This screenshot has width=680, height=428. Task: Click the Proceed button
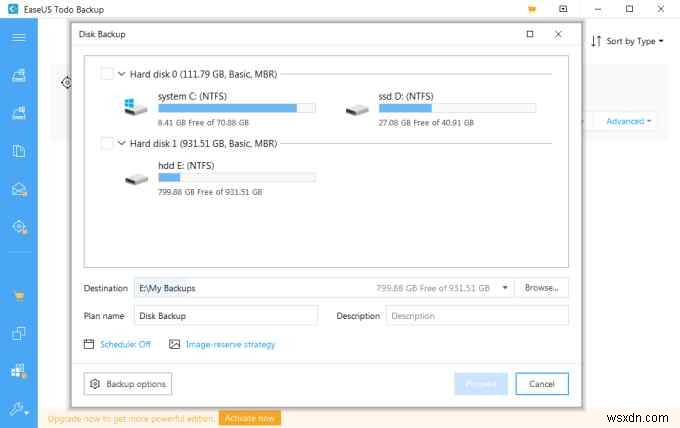pos(481,384)
